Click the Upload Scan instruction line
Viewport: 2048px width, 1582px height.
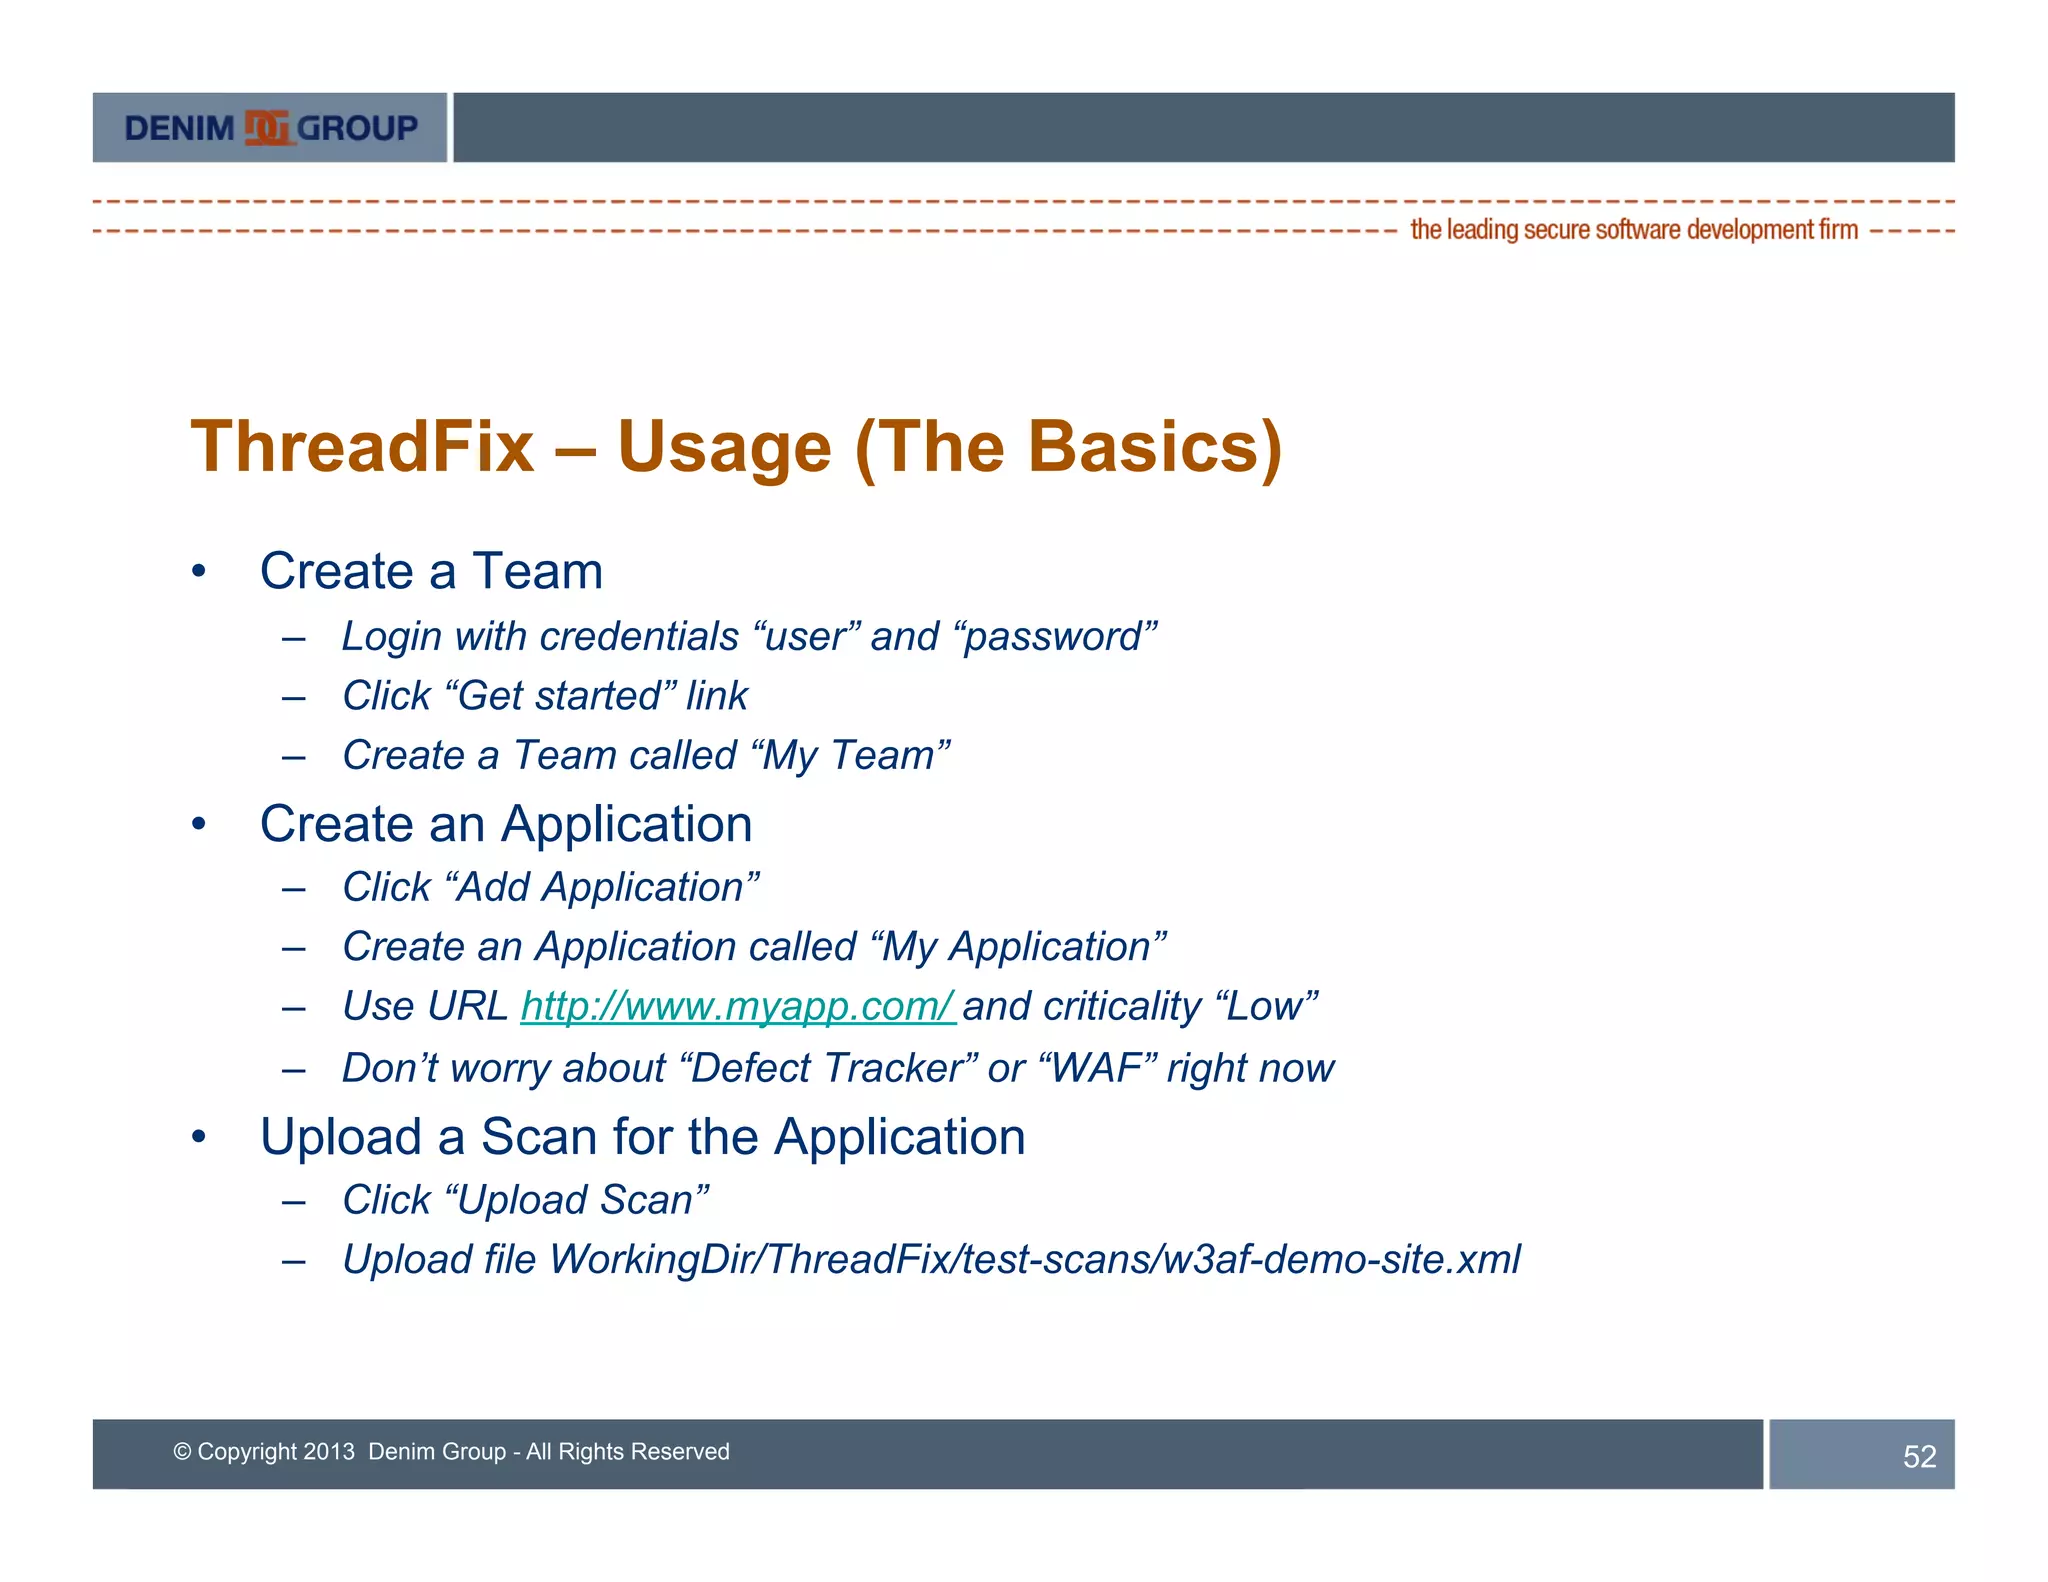(x=526, y=1200)
